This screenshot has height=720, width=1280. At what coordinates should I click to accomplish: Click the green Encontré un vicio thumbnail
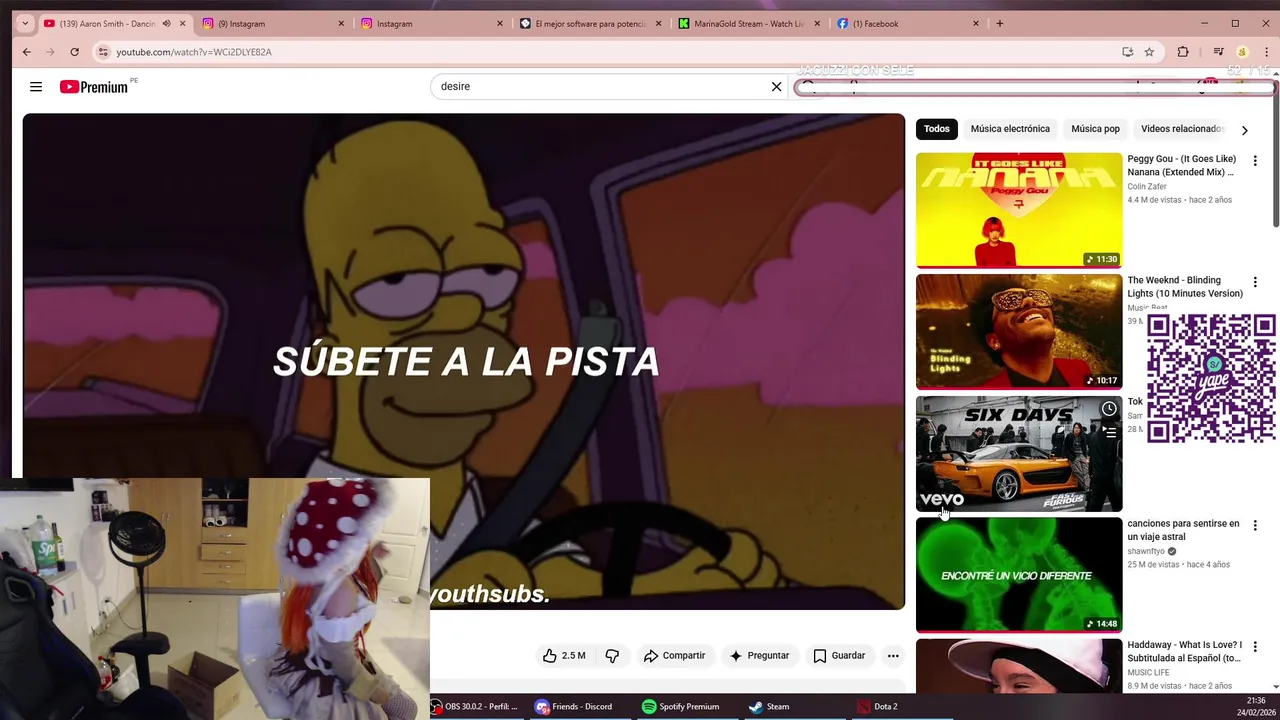1019,575
